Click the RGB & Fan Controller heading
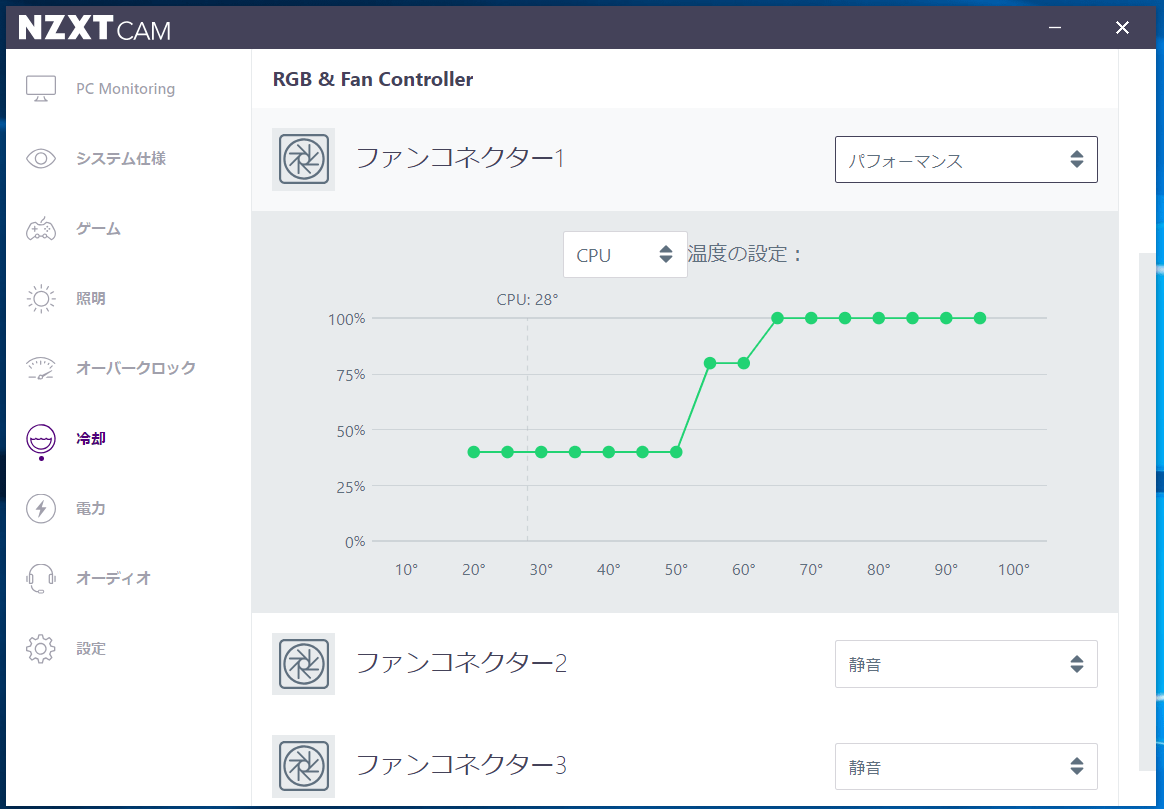The width and height of the screenshot is (1164, 809). click(x=373, y=79)
